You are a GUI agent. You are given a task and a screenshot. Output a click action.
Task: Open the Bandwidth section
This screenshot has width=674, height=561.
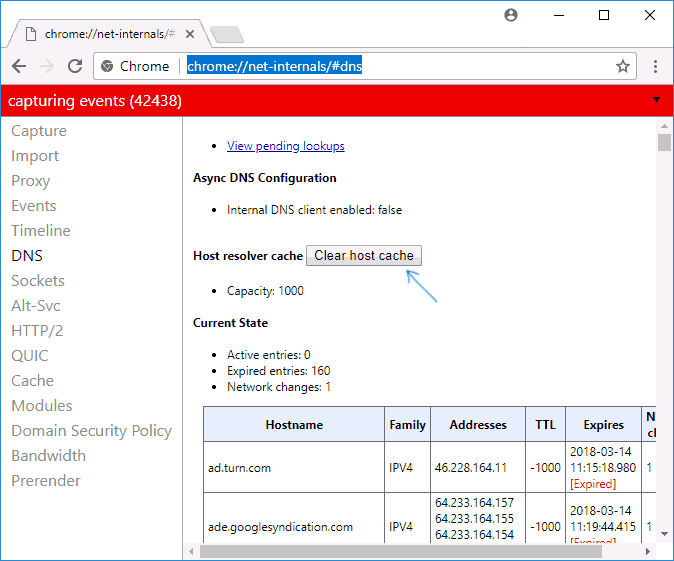point(49,455)
